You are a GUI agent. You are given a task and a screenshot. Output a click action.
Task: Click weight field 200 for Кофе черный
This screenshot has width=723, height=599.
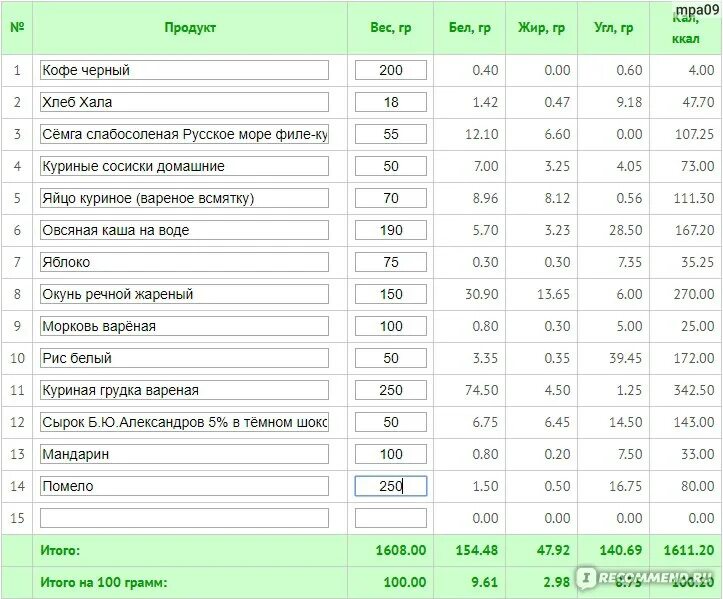[391, 70]
